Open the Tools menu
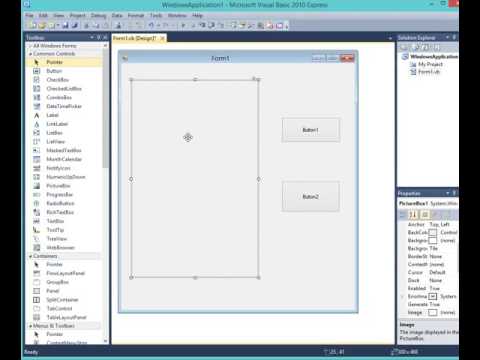The height and width of the screenshot is (360, 480). [x=156, y=15]
